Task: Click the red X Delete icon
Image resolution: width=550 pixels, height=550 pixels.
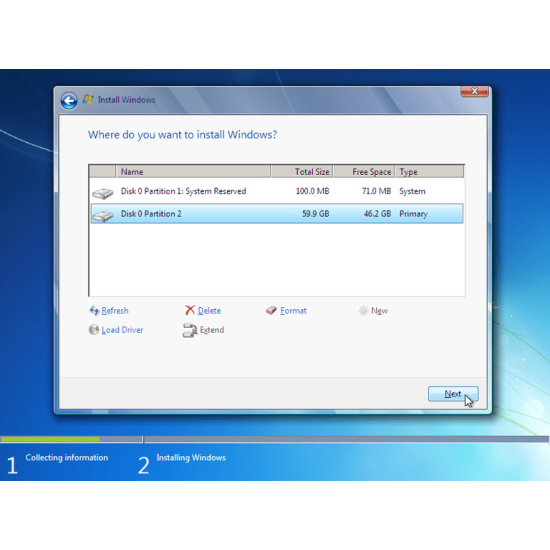Action: tap(190, 310)
